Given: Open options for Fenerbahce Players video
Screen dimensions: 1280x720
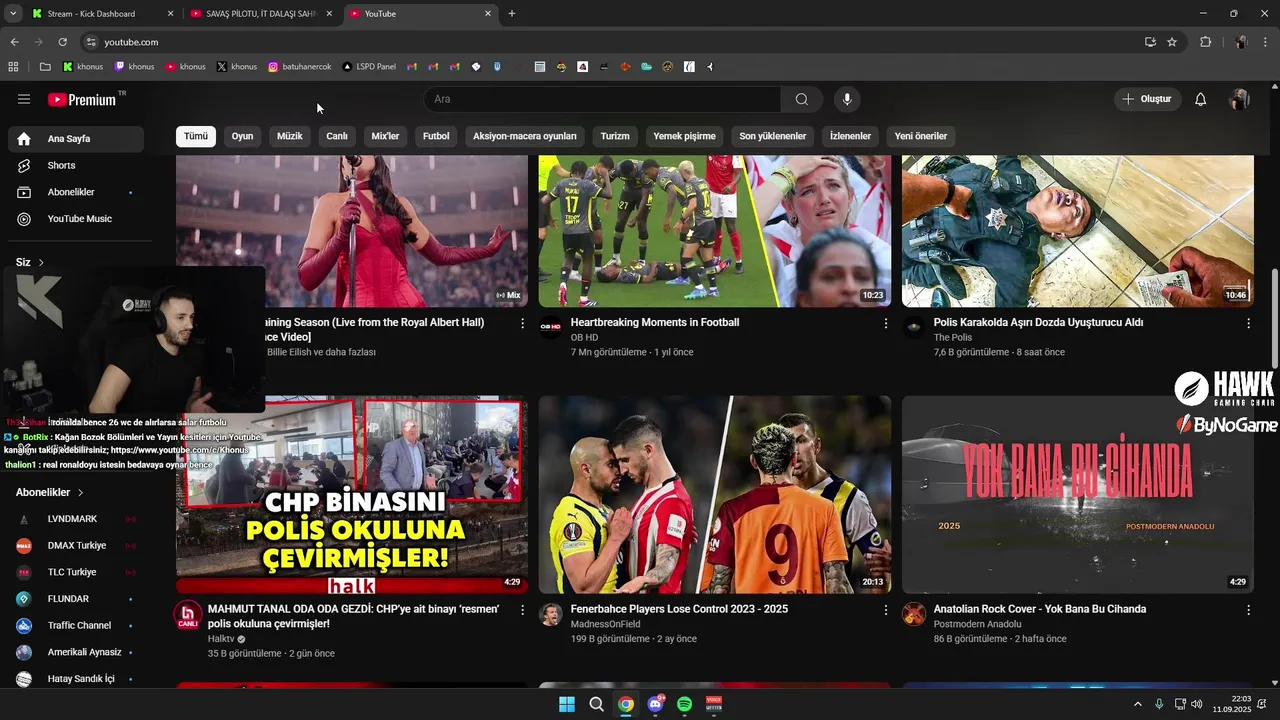Looking at the screenshot, I should (885, 609).
